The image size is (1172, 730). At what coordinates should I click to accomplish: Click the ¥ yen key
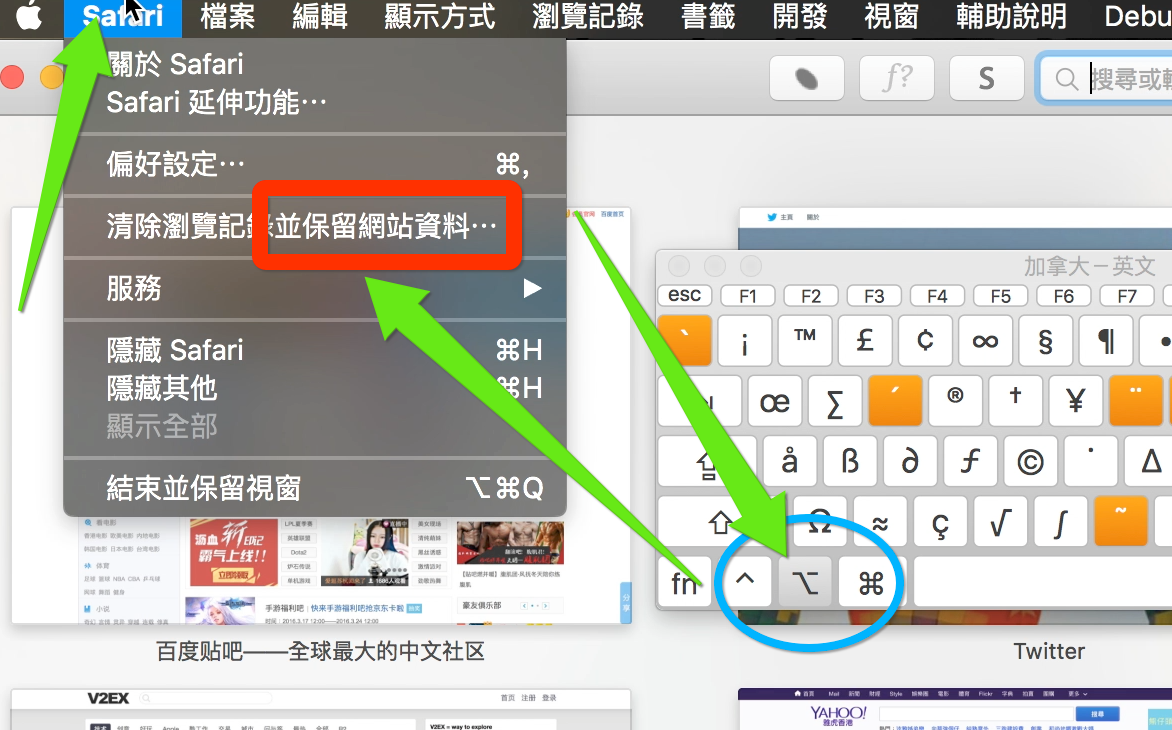click(1076, 401)
